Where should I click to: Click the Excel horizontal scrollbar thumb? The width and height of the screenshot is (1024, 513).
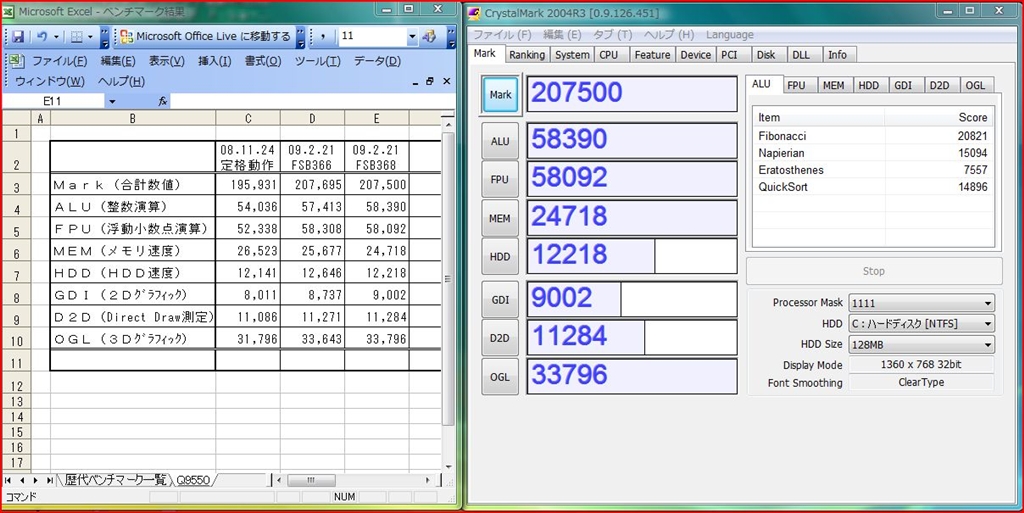pyautogui.click(x=310, y=480)
